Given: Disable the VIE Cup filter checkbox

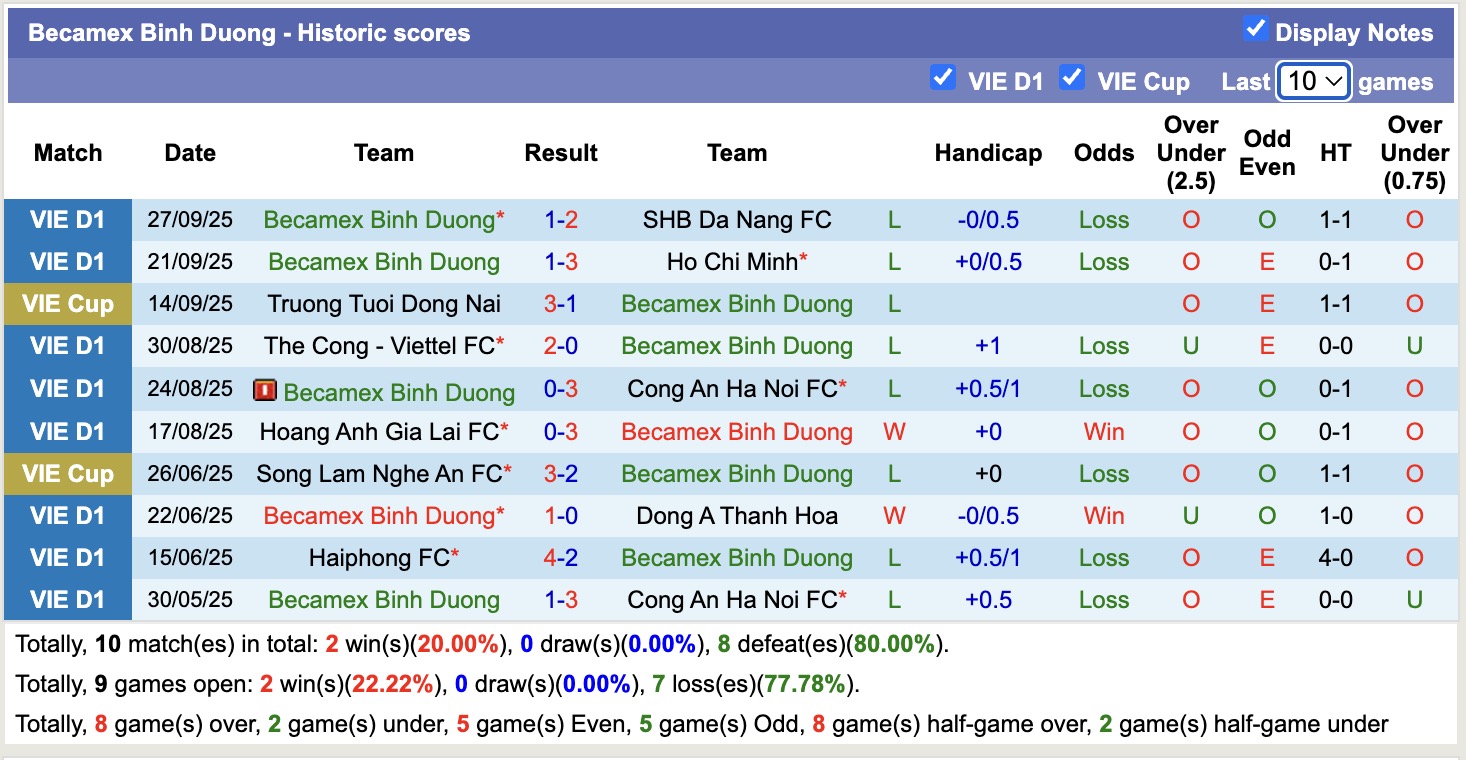Looking at the screenshot, I should coord(1072,78).
